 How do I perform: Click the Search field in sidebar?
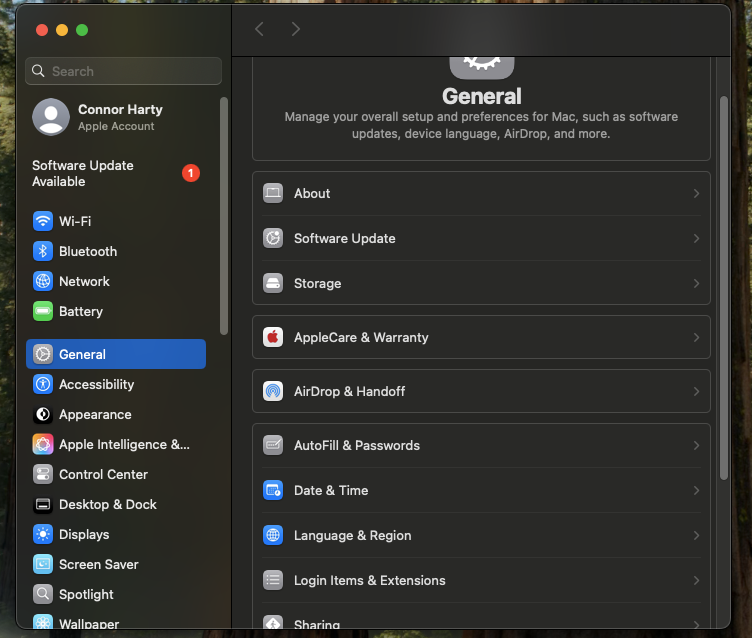(x=123, y=71)
